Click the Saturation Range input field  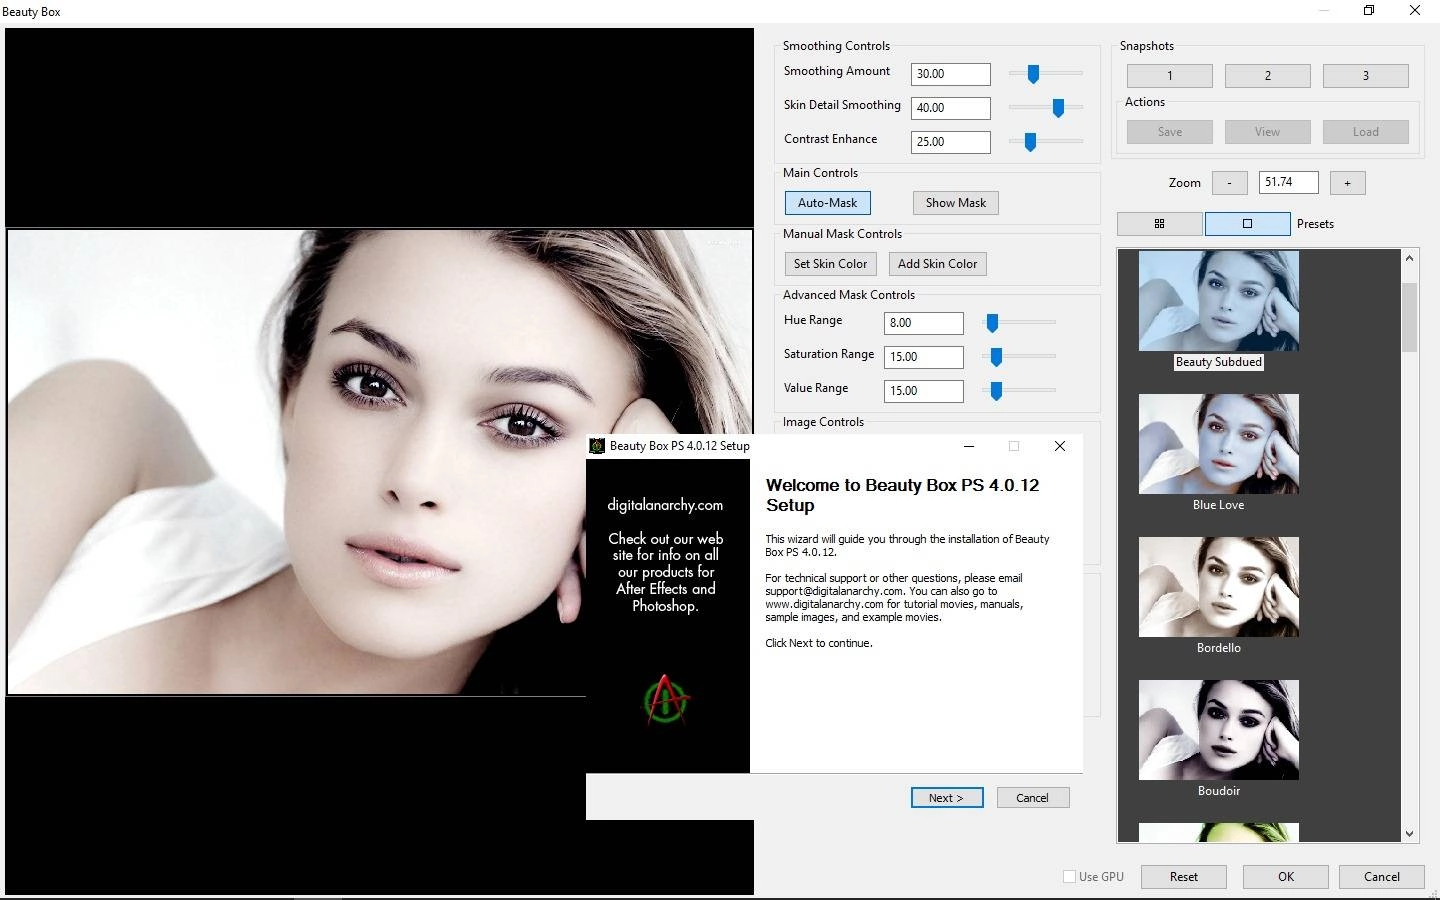pyautogui.click(x=923, y=357)
